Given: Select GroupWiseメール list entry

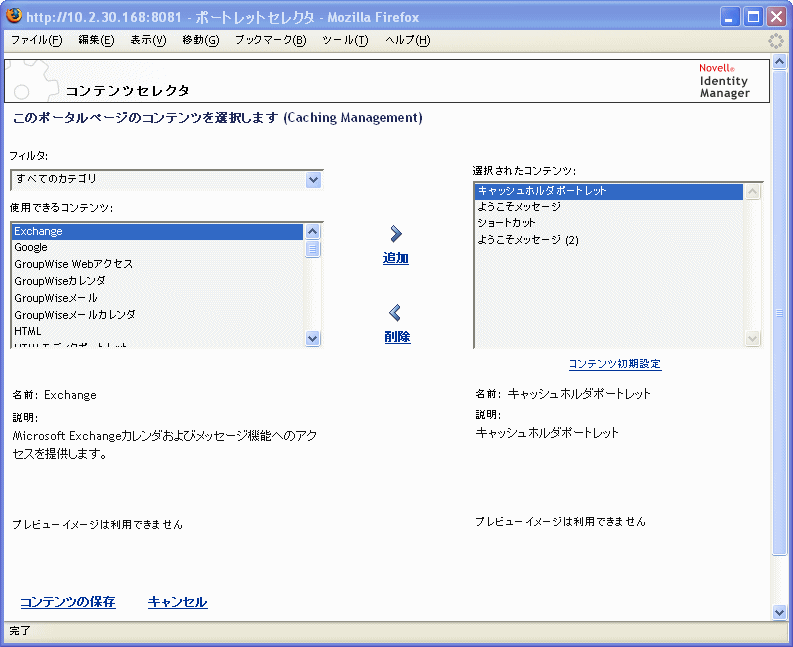Looking at the screenshot, I should (x=158, y=298).
